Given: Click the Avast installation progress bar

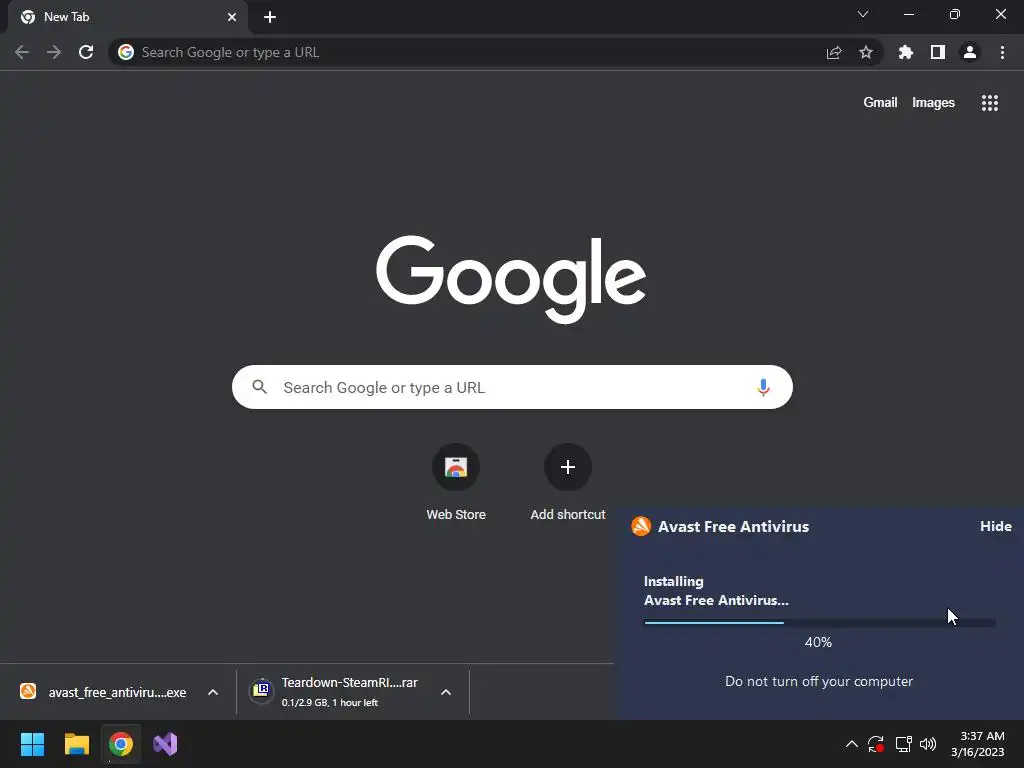Looking at the screenshot, I should pos(820,622).
